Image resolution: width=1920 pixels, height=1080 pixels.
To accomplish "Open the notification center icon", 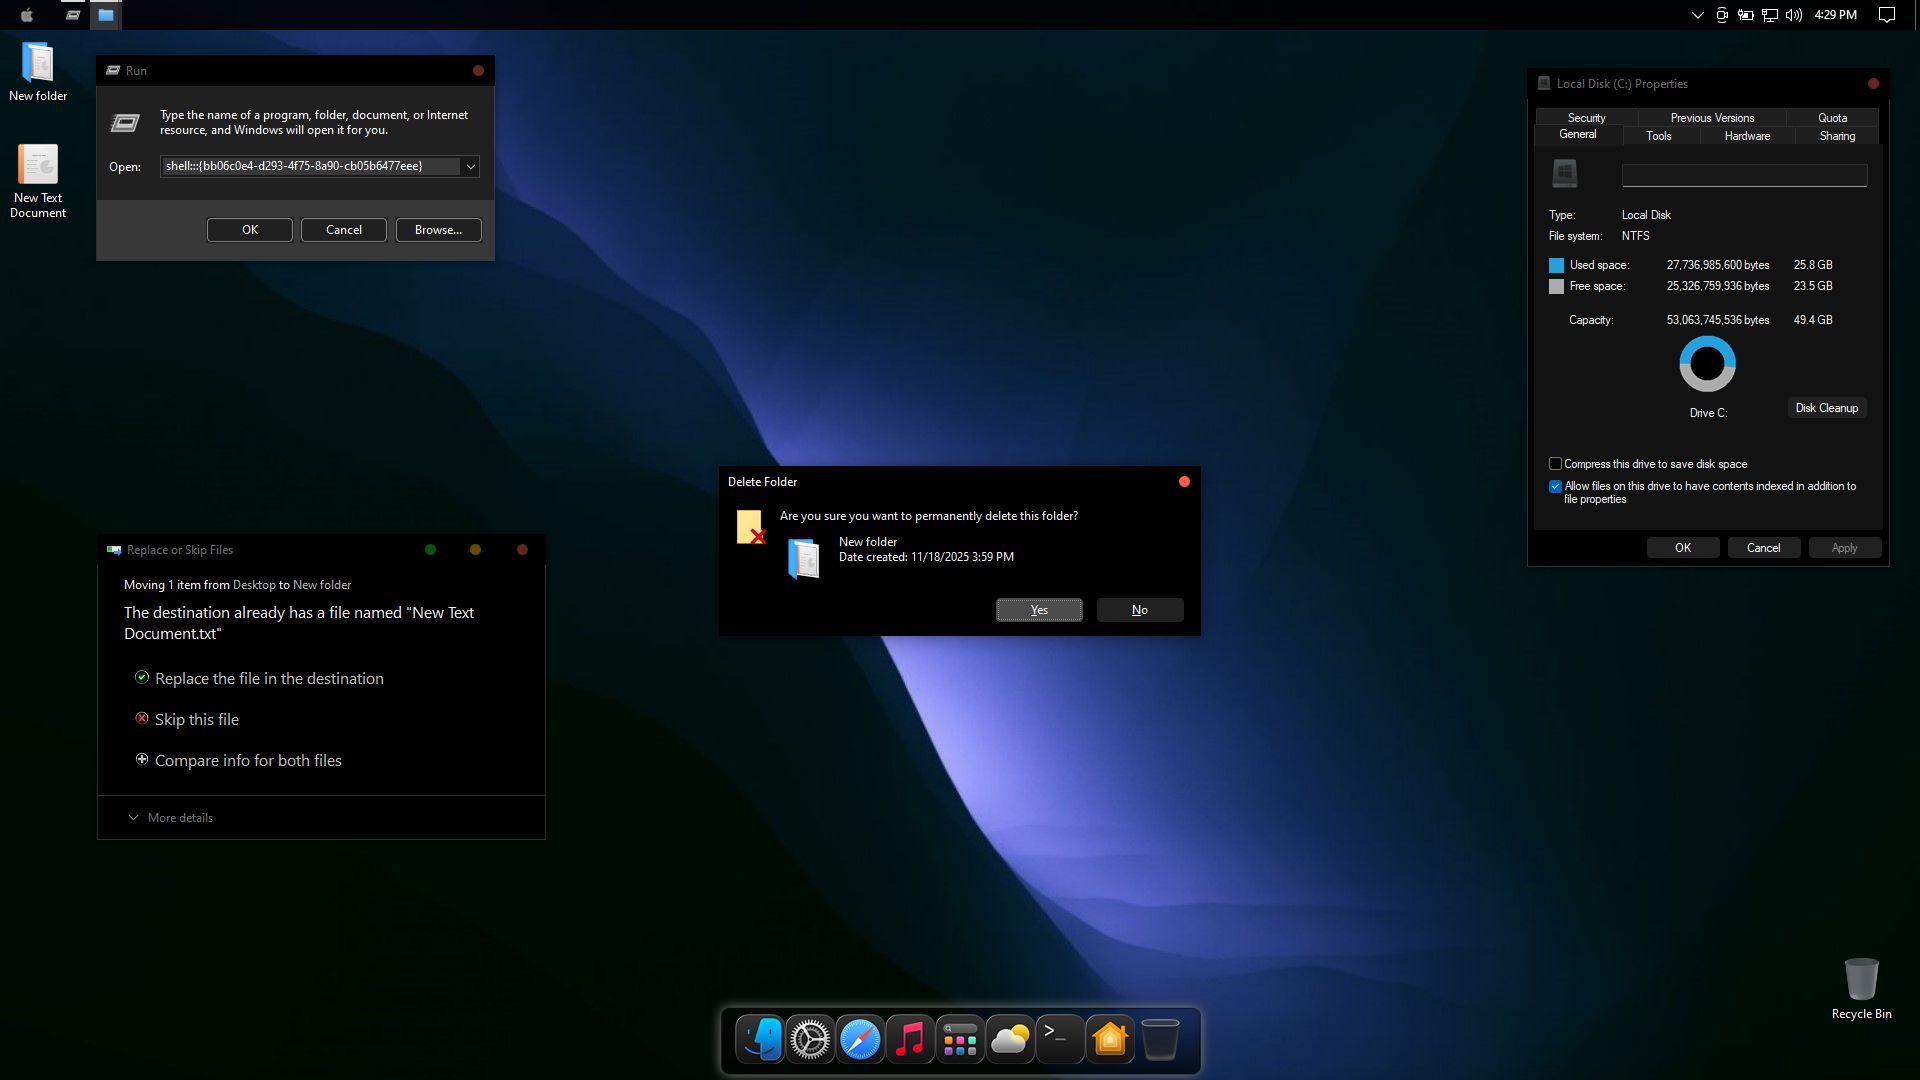I will [x=1886, y=15].
